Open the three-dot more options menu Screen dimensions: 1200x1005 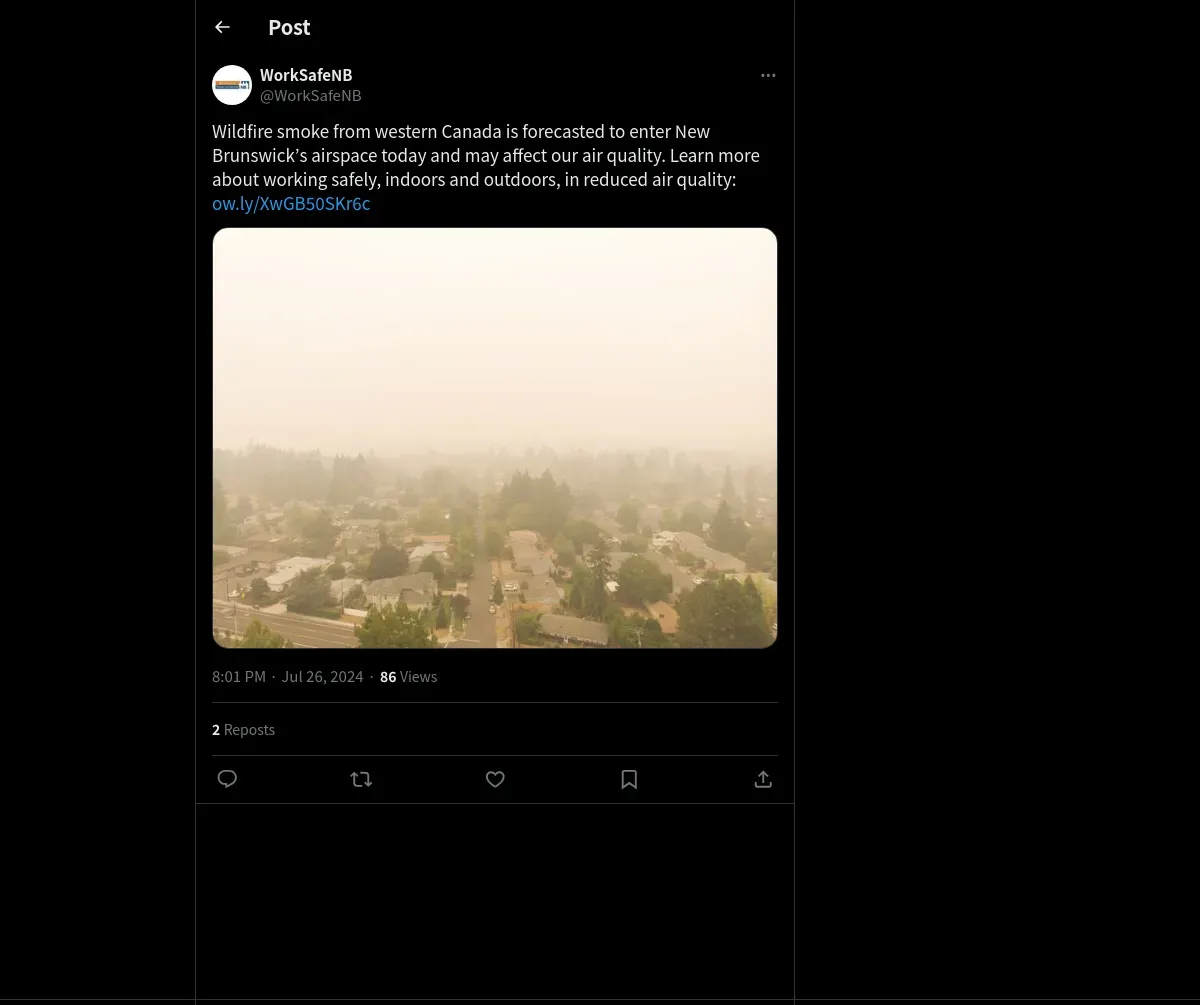point(768,75)
